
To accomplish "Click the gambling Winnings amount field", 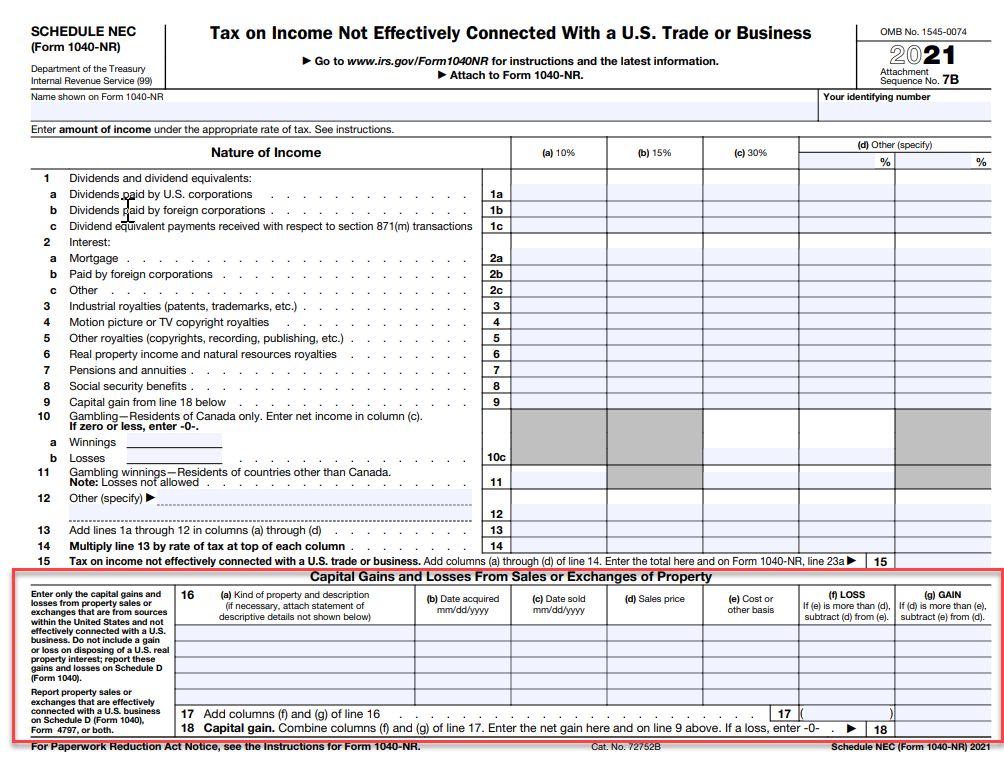I will pyautogui.click(x=174, y=441).
